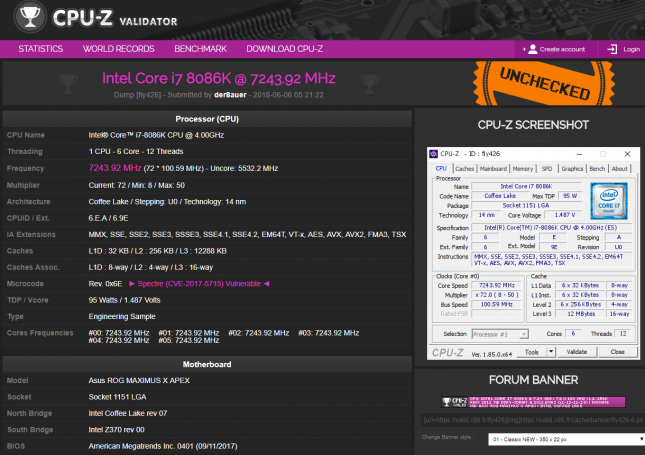Select the CPU tab in CPU-Z window
Image resolution: width=645 pixels, height=455 pixels.
point(441,169)
